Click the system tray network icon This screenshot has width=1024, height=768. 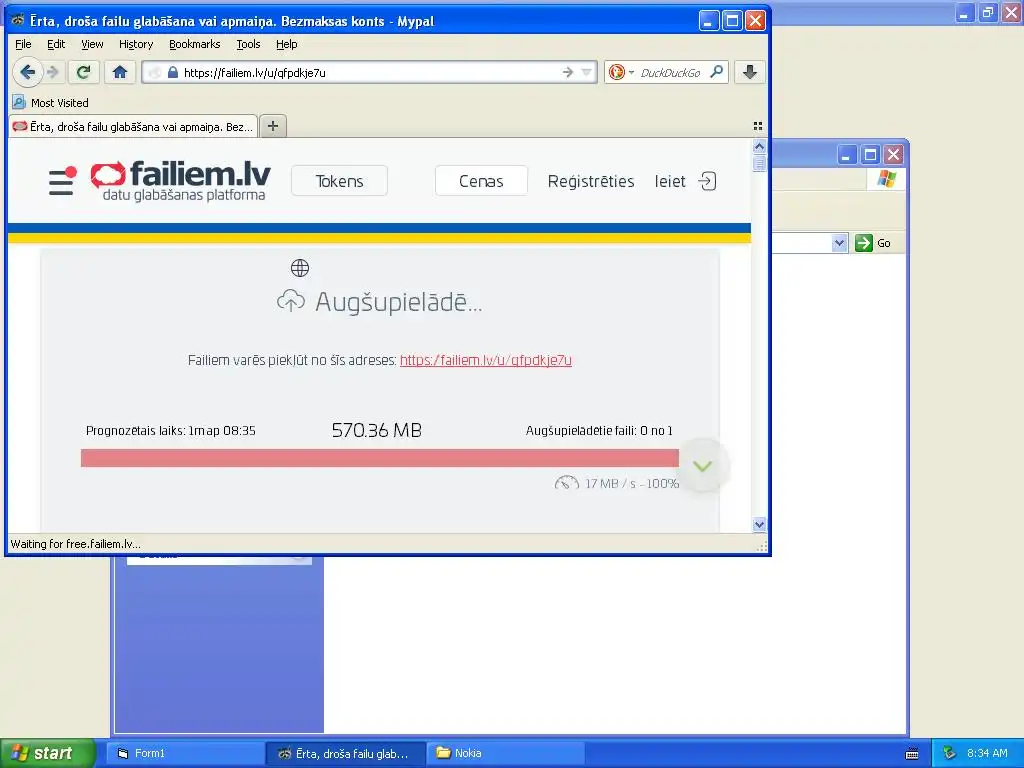949,753
